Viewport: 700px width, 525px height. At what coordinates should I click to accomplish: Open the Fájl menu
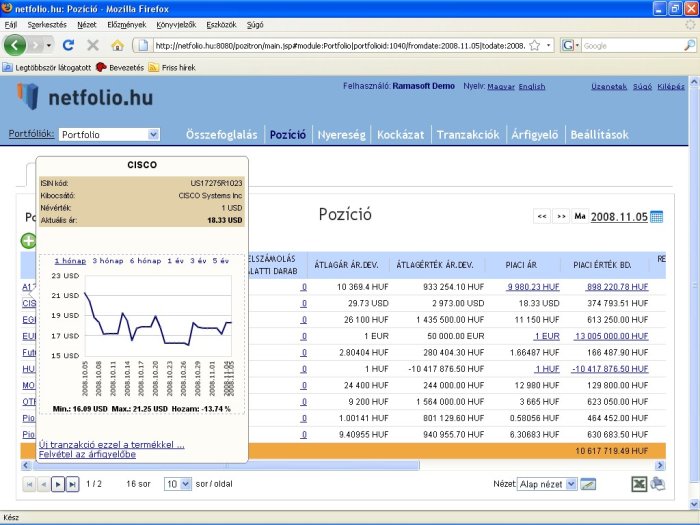point(11,25)
